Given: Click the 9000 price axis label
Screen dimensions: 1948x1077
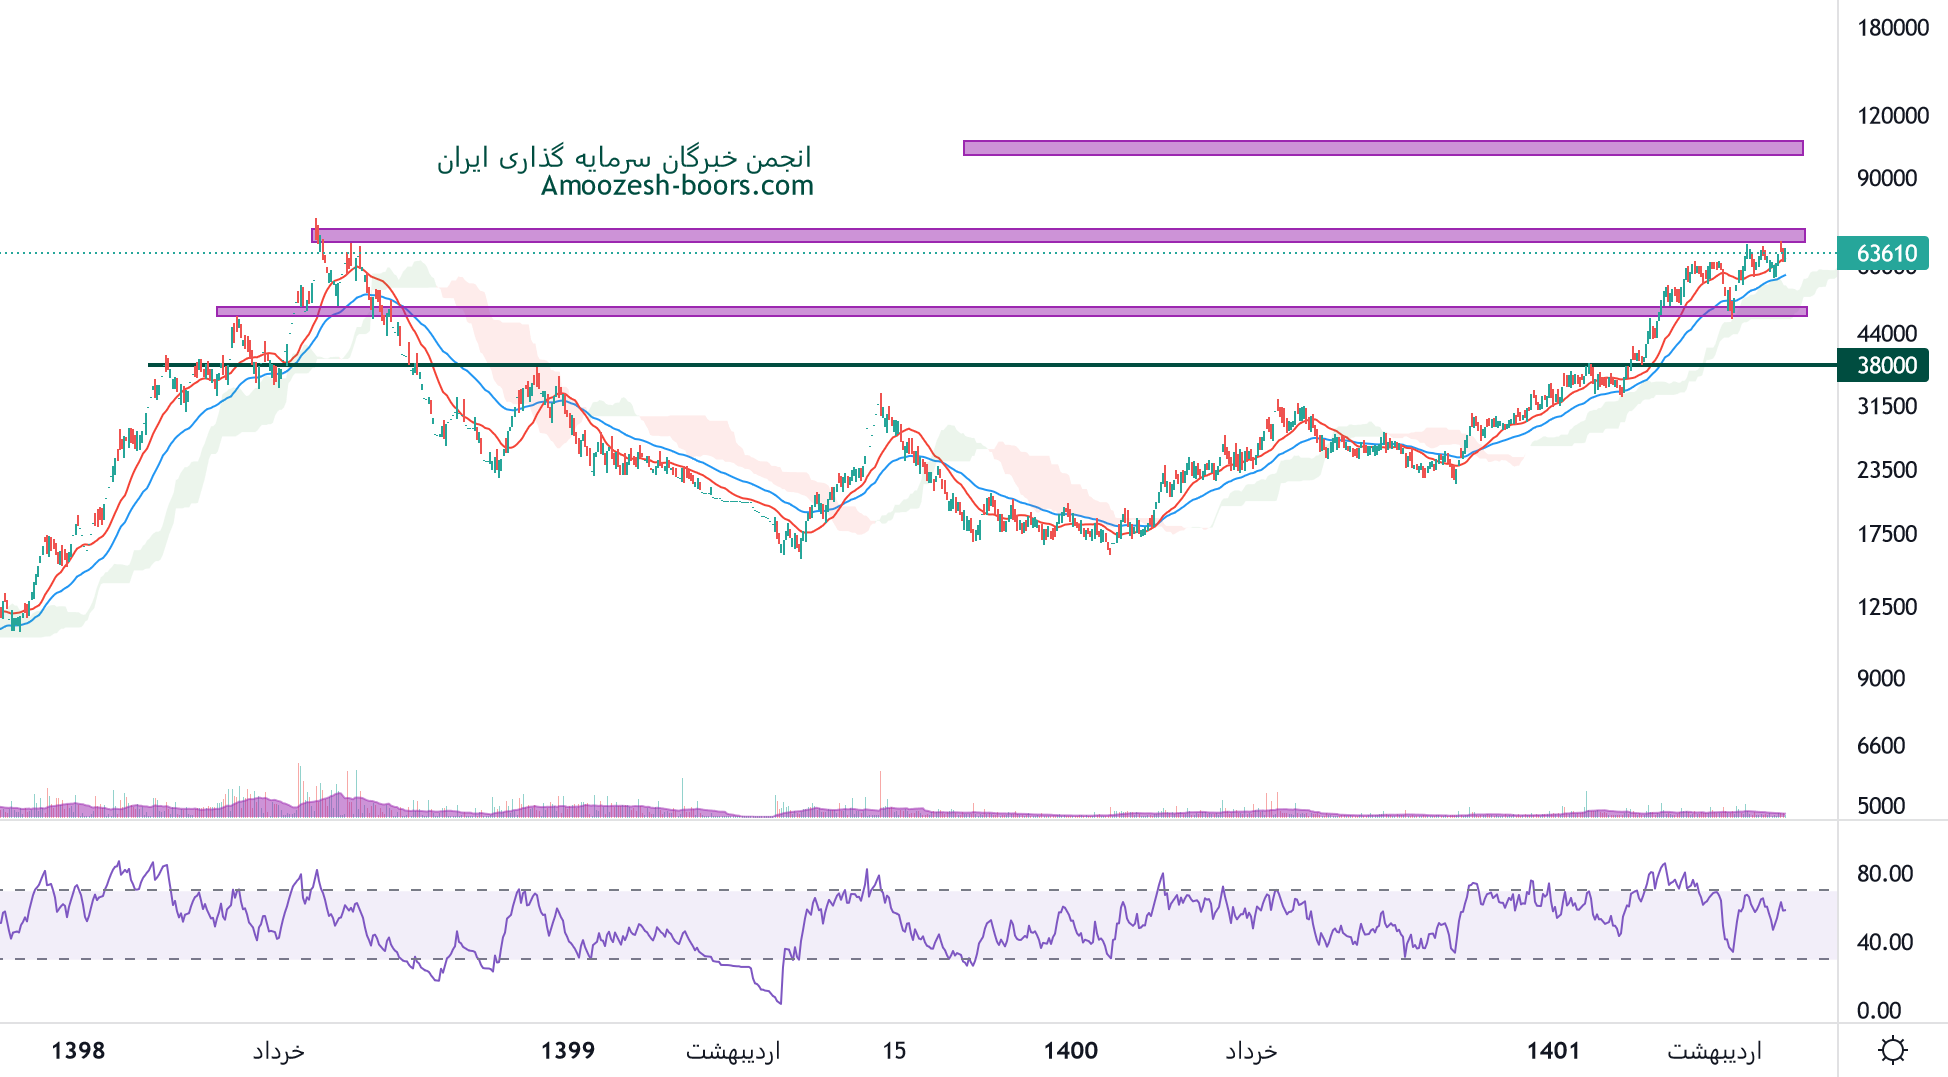Looking at the screenshot, I should point(1880,678).
